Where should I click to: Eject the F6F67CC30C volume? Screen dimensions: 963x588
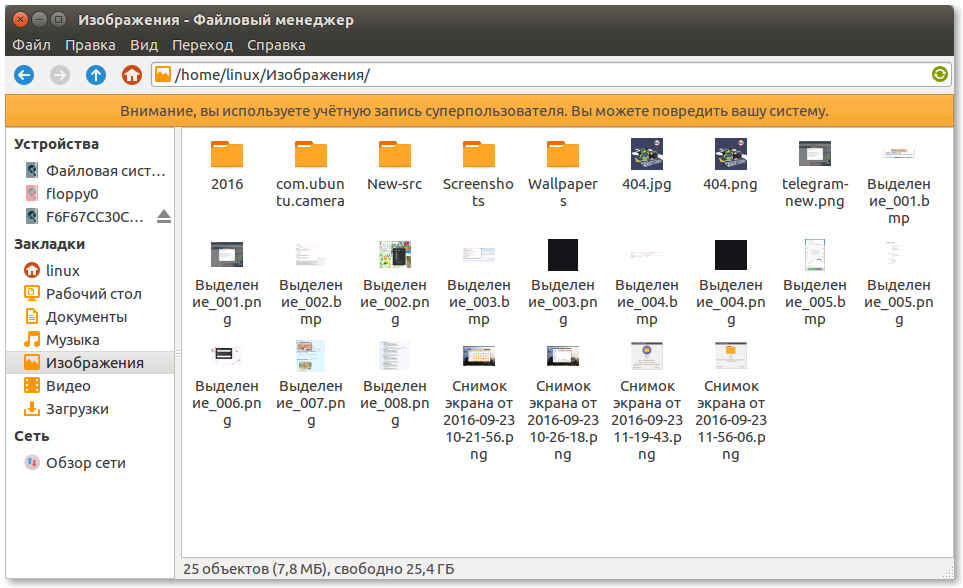[164, 217]
